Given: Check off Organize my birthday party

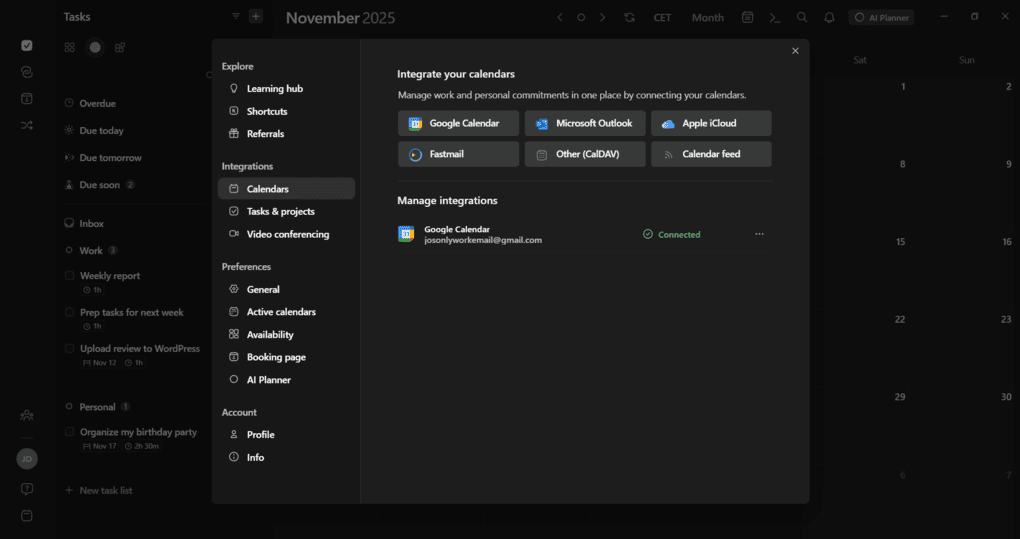Looking at the screenshot, I should (70, 432).
